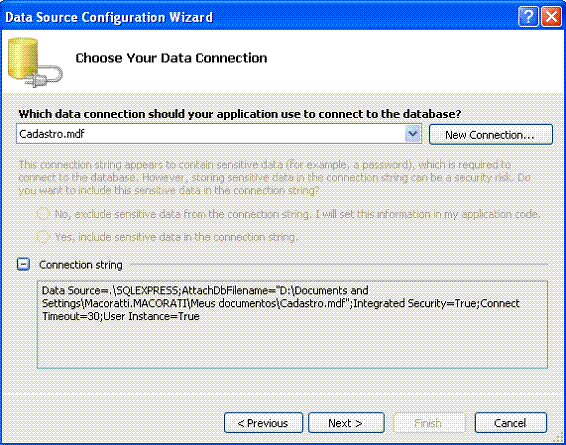Click the database plug wizard icon
Image resolution: width=566 pixels, height=445 pixels.
(x=35, y=62)
